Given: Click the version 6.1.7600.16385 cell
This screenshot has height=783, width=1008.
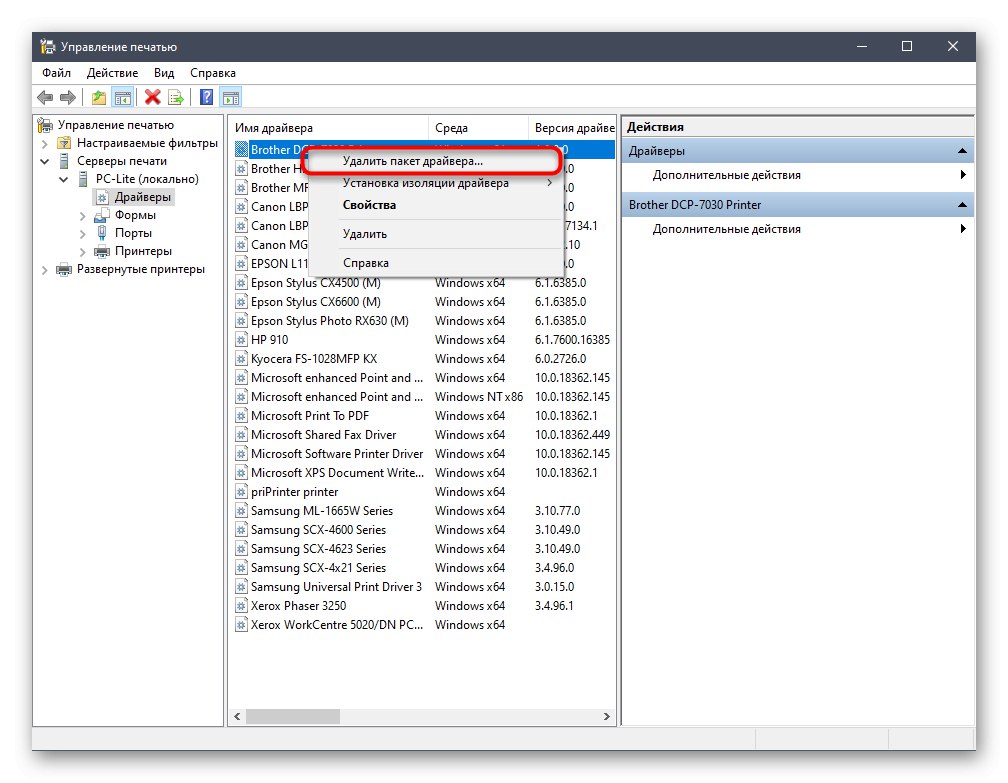Looking at the screenshot, I should tap(572, 339).
